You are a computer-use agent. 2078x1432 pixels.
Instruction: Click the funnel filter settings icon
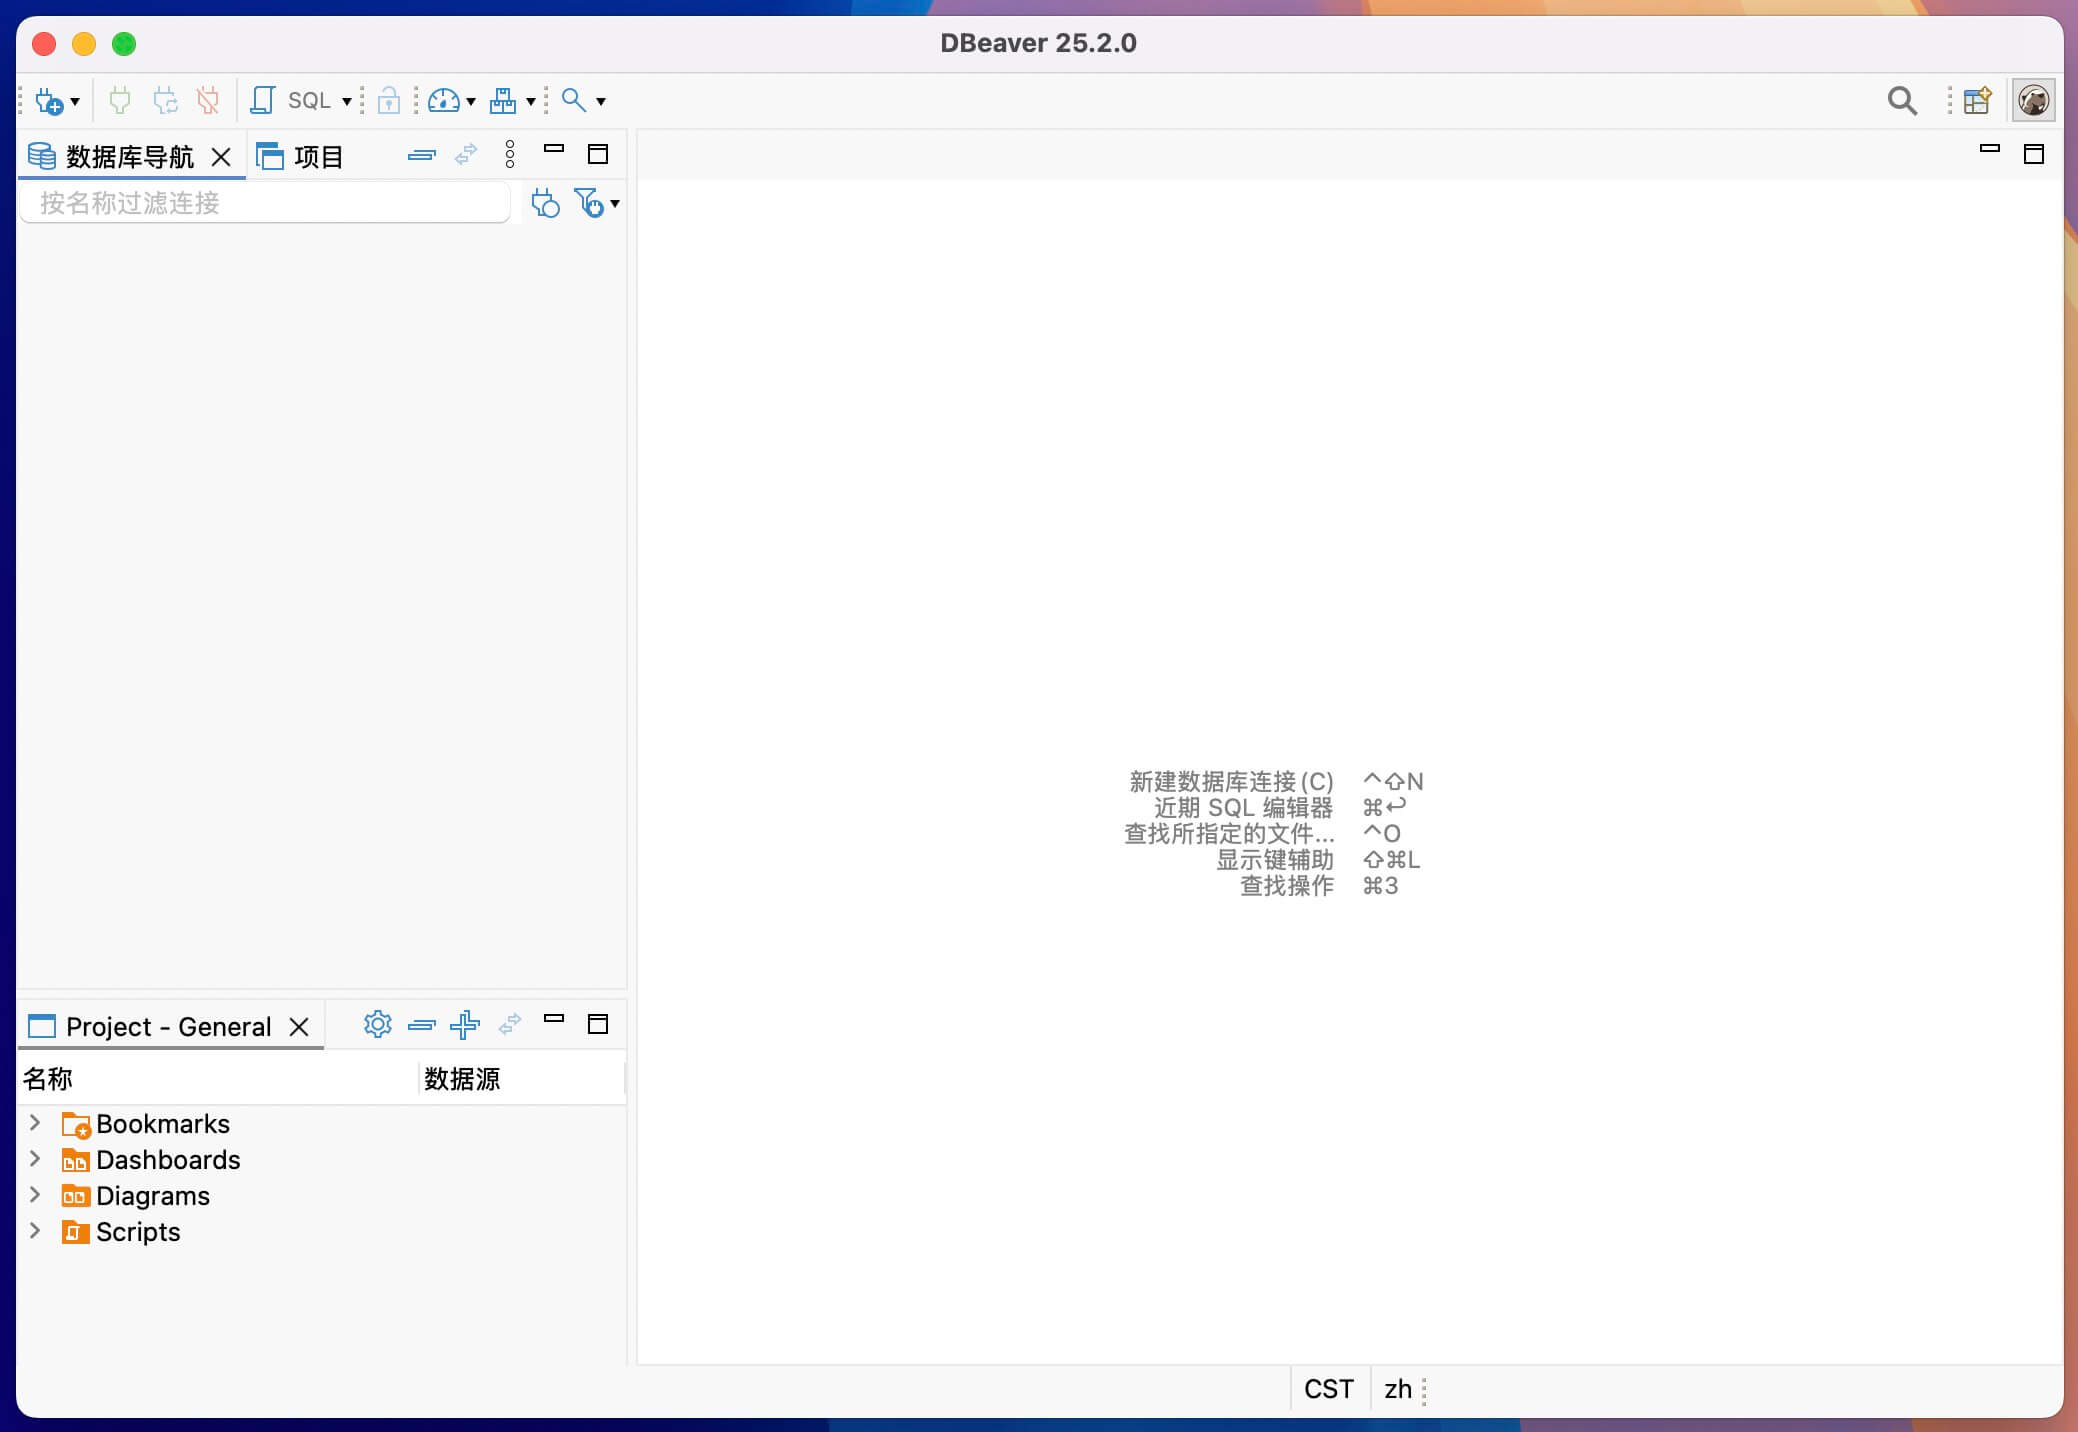[589, 203]
